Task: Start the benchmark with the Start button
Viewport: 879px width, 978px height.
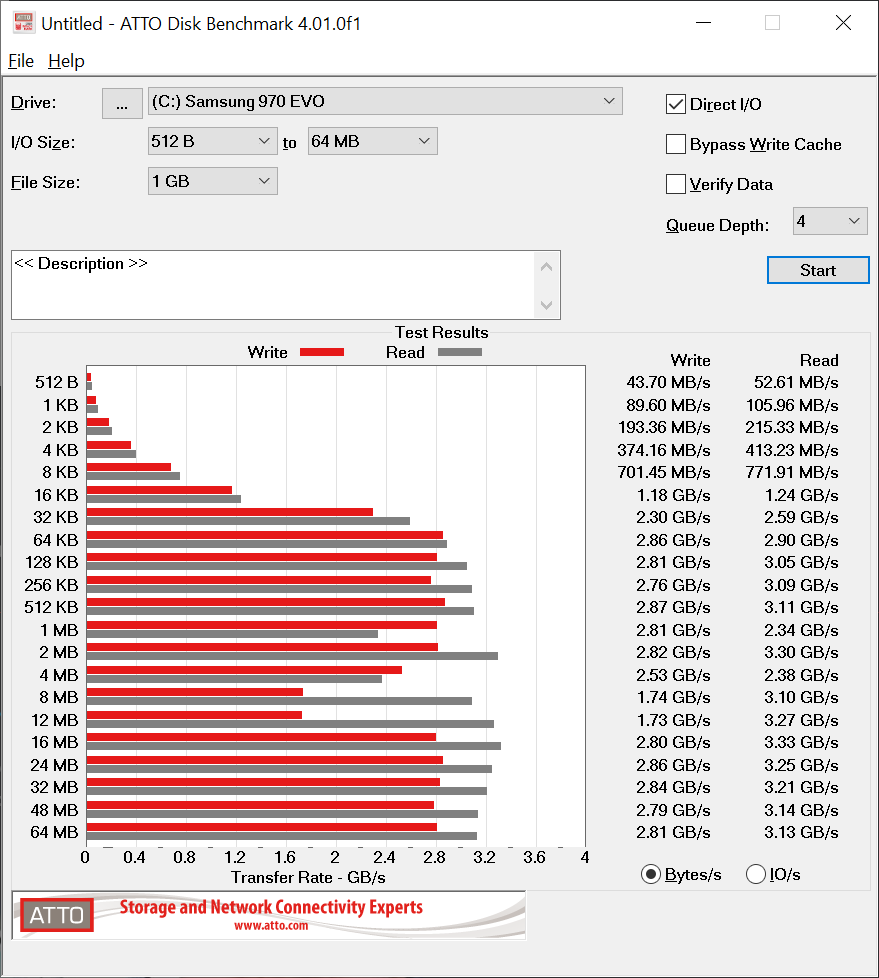Action: (818, 270)
